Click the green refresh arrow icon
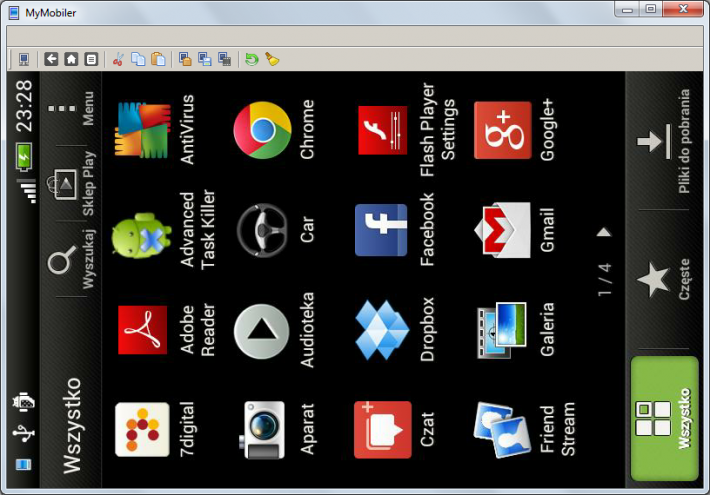The image size is (710, 495). [x=252, y=59]
